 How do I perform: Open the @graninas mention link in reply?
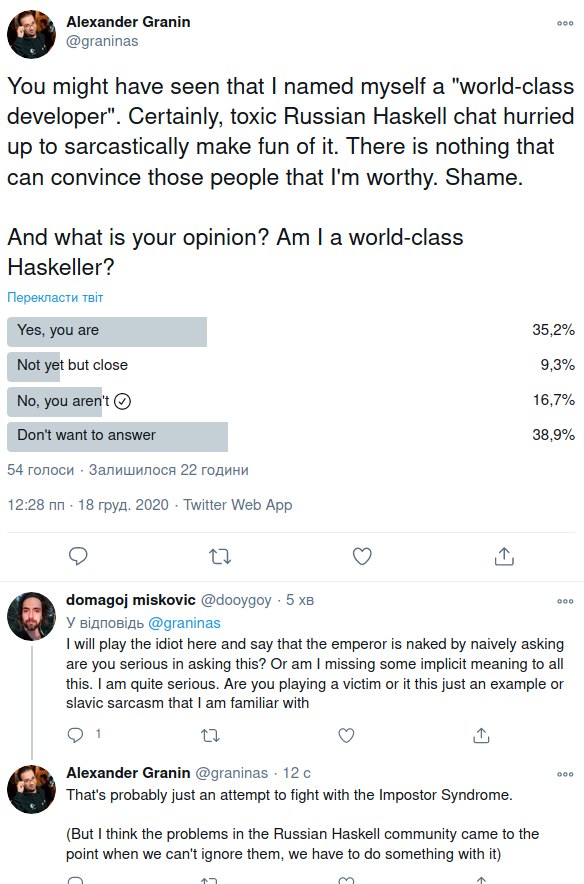(184, 622)
